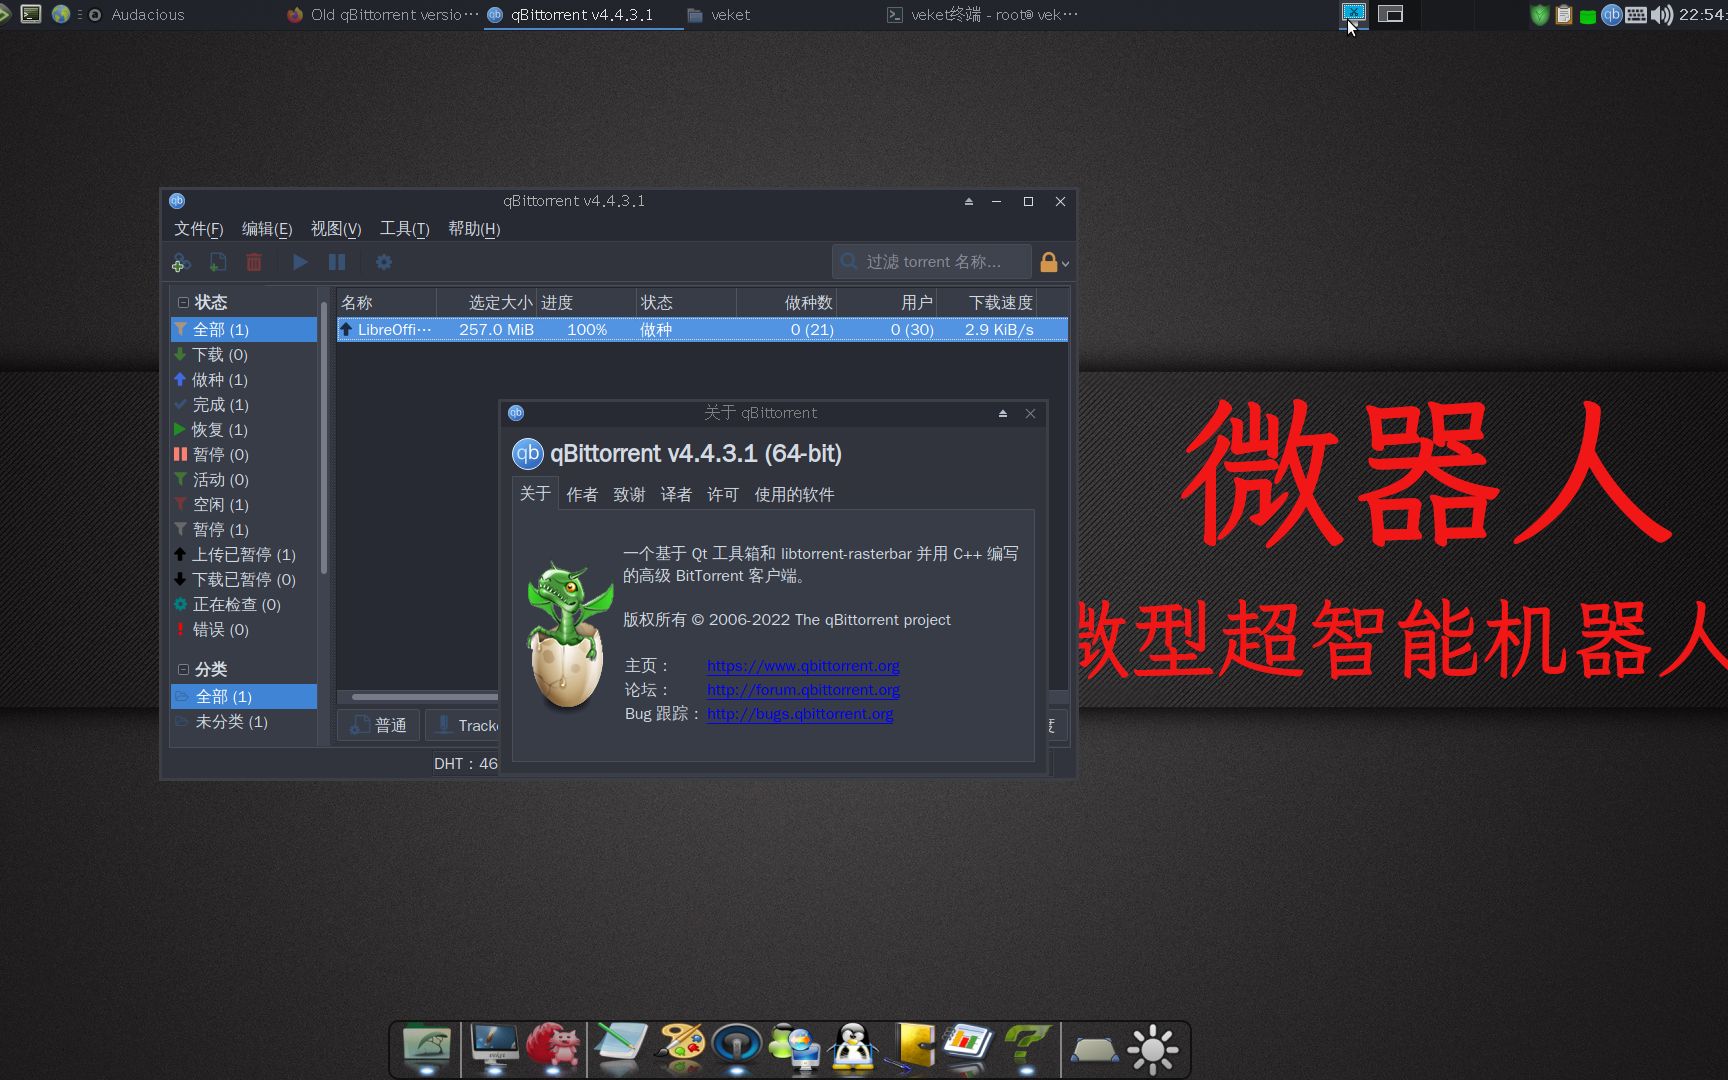
Task: Collapse the 分类 section in sidebar
Action: tap(183, 669)
